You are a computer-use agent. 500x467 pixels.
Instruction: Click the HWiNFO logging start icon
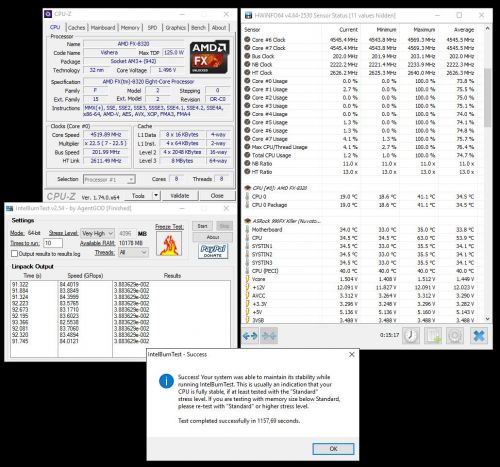click(433, 335)
